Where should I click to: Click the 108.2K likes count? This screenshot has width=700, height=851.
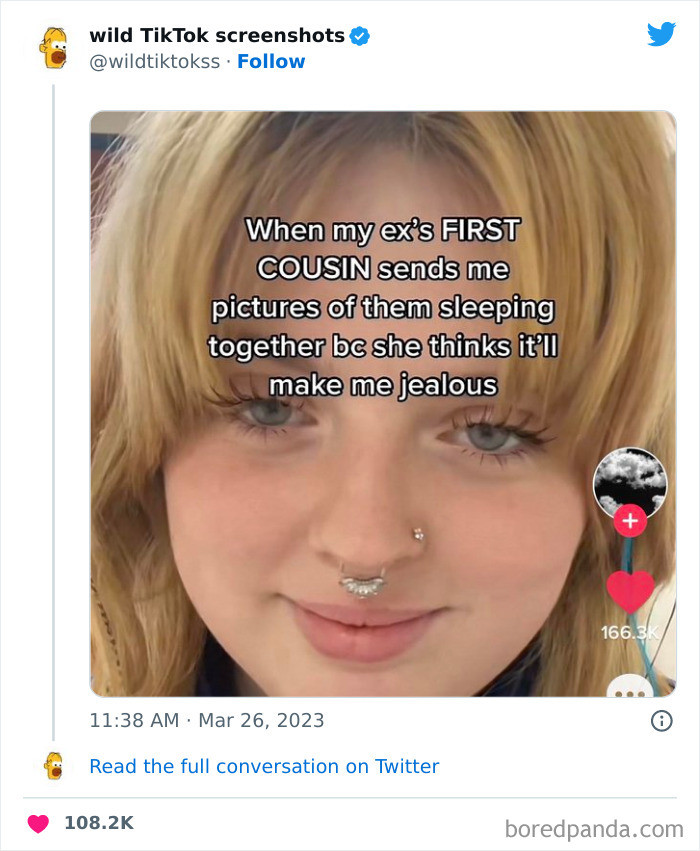coord(98,823)
